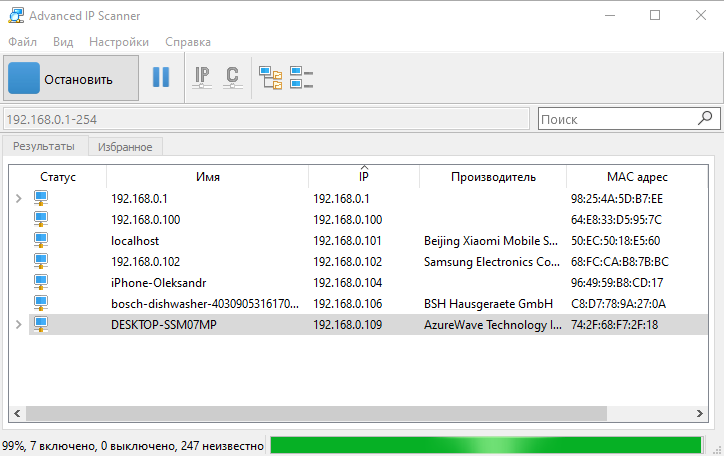This screenshot has width=724, height=456.
Task: Click the IP range field 192.168.0.1-254
Action: 266,120
